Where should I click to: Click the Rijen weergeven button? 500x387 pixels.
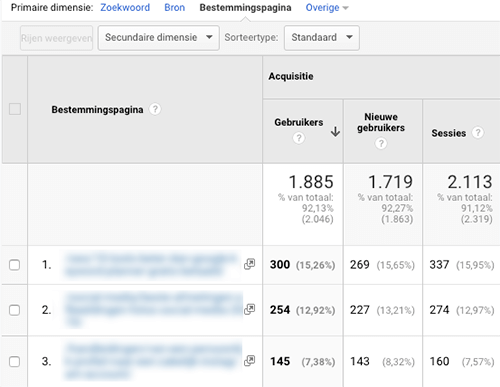coord(56,38)
